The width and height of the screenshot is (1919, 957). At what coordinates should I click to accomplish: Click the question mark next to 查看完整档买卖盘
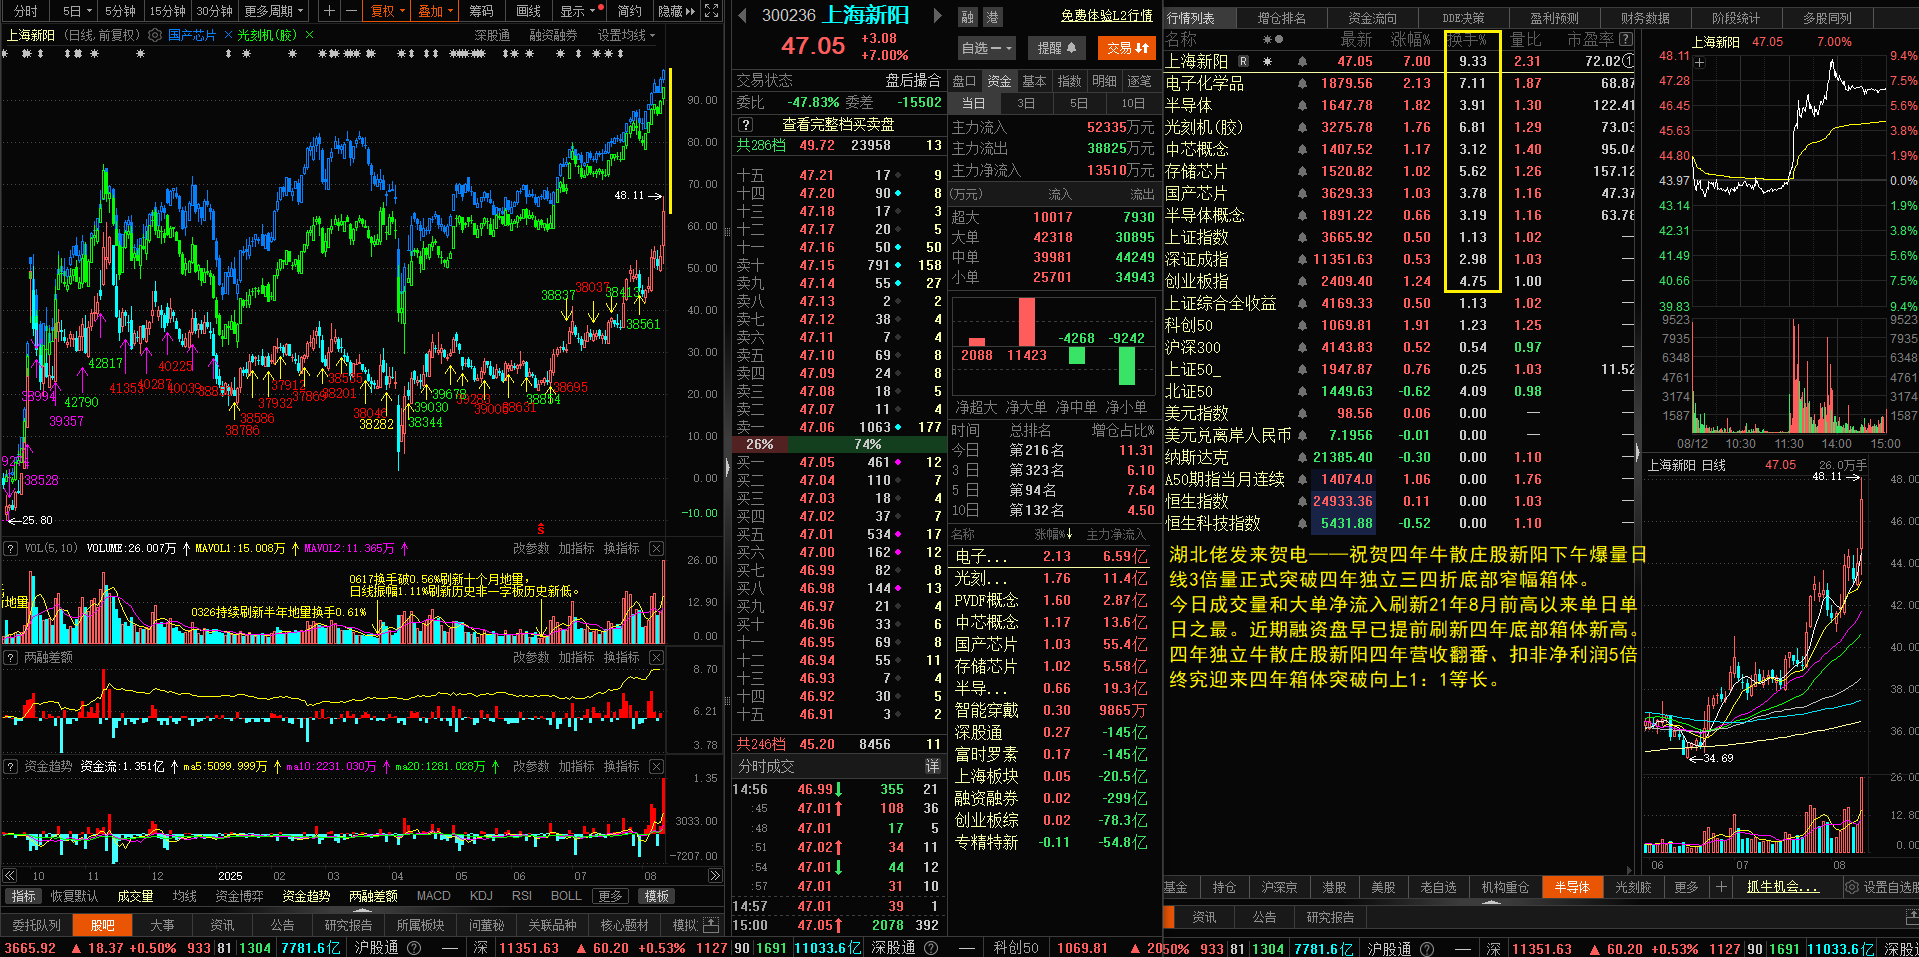745,125
